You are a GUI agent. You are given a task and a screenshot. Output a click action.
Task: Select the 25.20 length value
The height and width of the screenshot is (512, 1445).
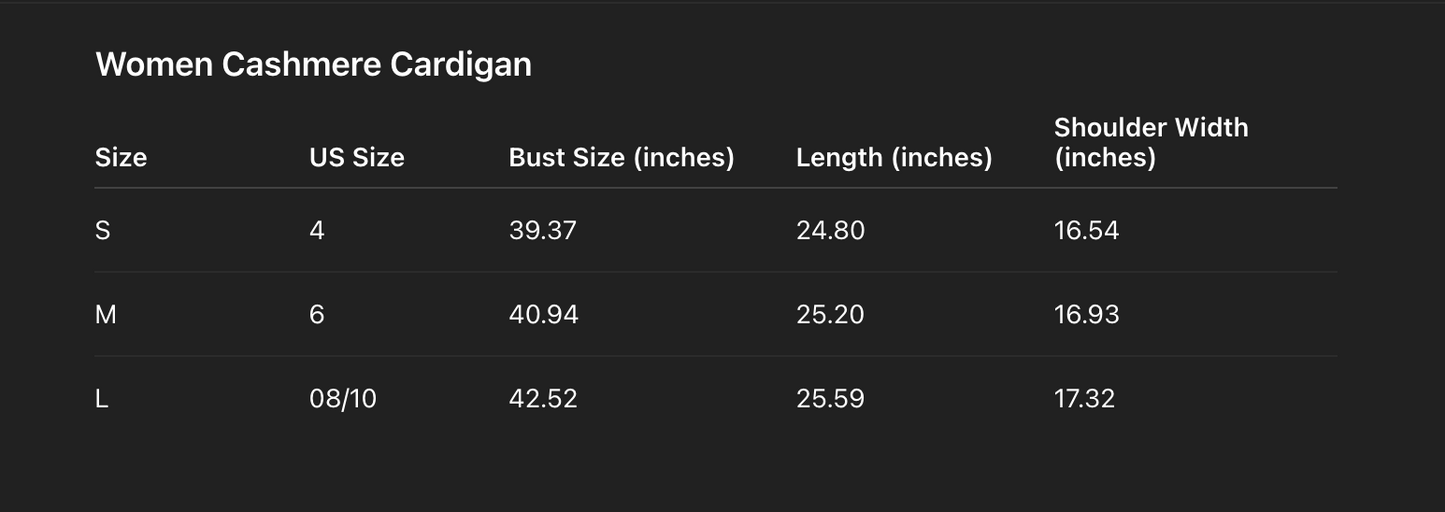point(830,315)
